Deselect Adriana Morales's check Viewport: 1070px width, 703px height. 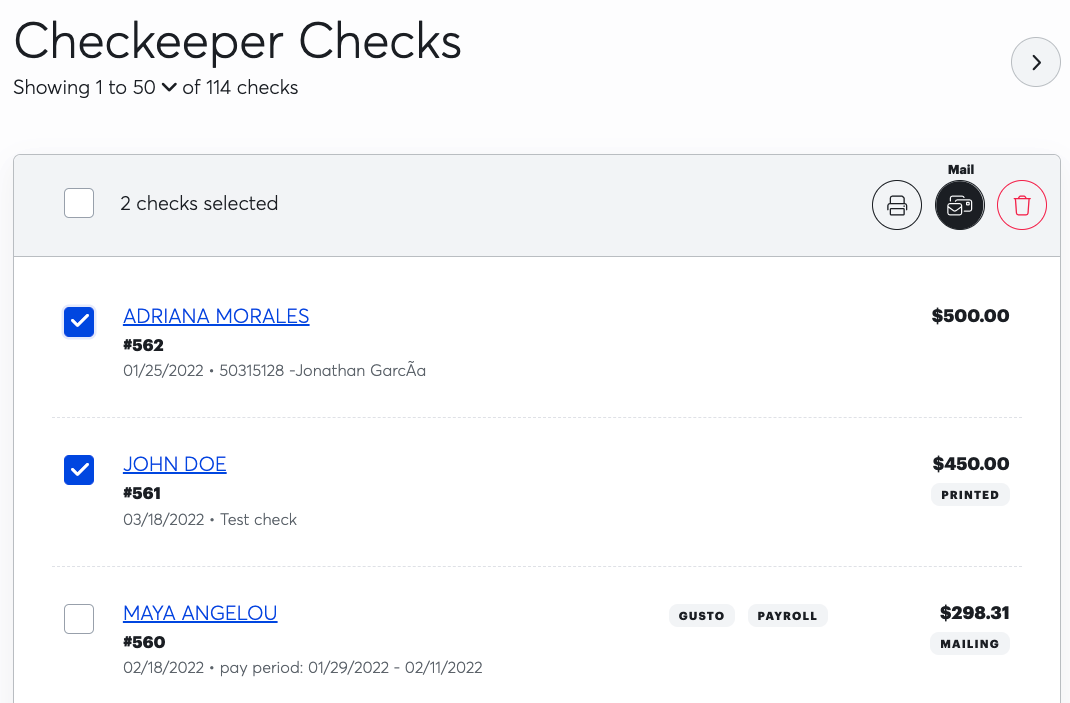(x=78, y=321)
